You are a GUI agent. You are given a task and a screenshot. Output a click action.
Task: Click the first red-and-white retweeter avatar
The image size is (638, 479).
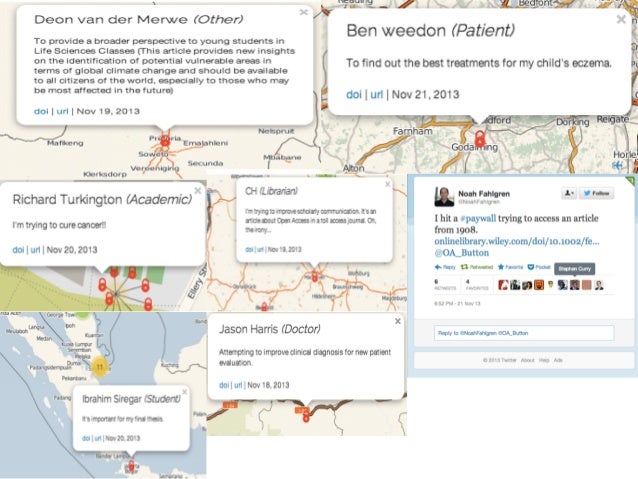[x=503, y=285]
